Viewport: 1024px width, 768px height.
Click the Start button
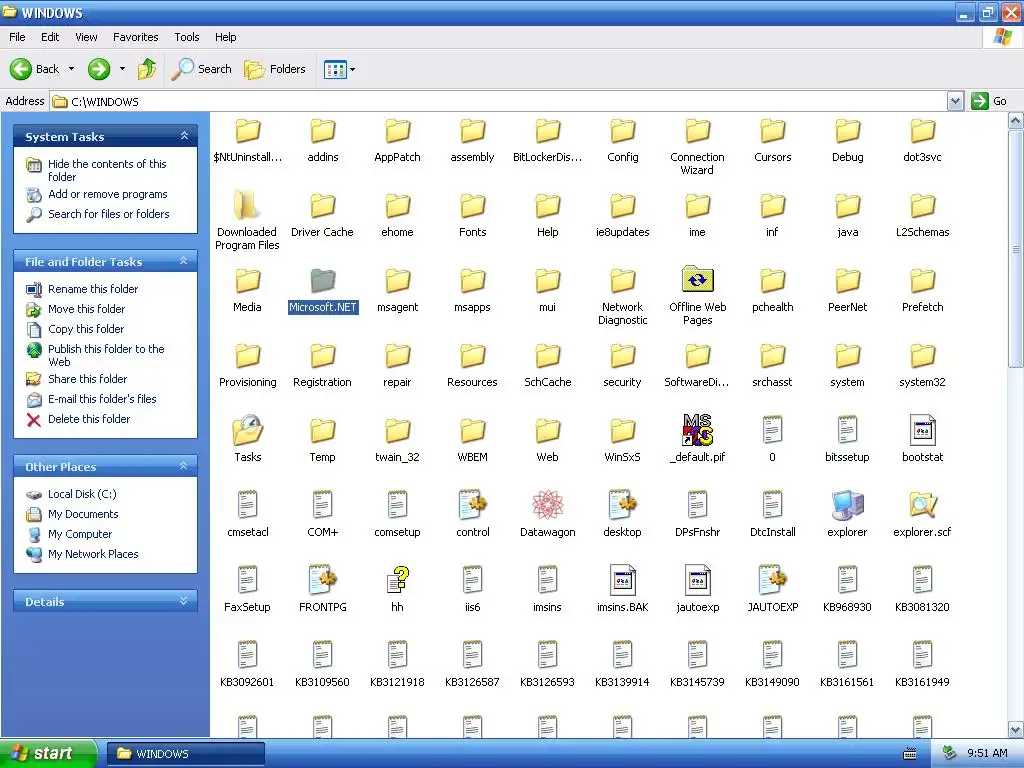click(47, 753)
